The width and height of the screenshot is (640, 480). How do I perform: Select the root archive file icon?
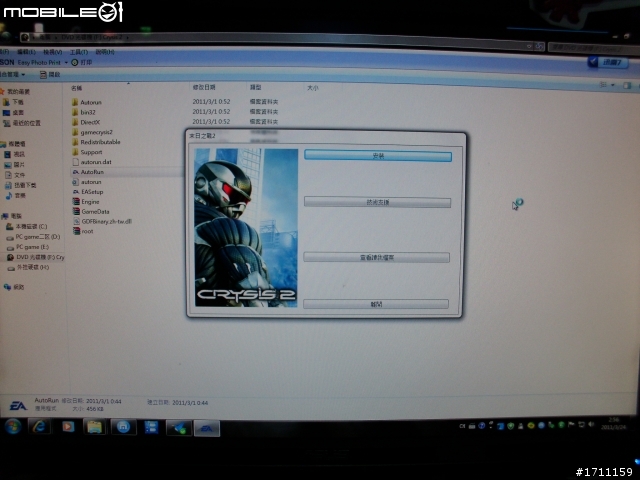point(76,231)
